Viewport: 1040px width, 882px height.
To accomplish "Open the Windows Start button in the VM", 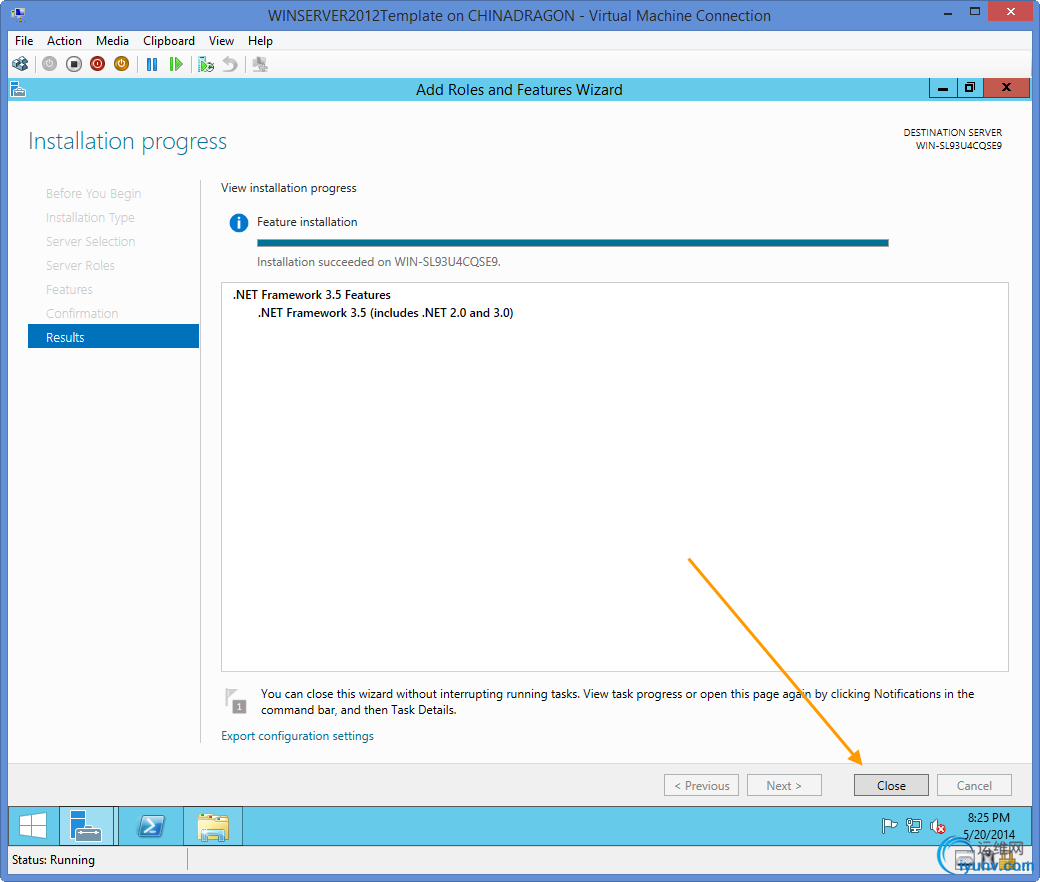I will 33,826.
